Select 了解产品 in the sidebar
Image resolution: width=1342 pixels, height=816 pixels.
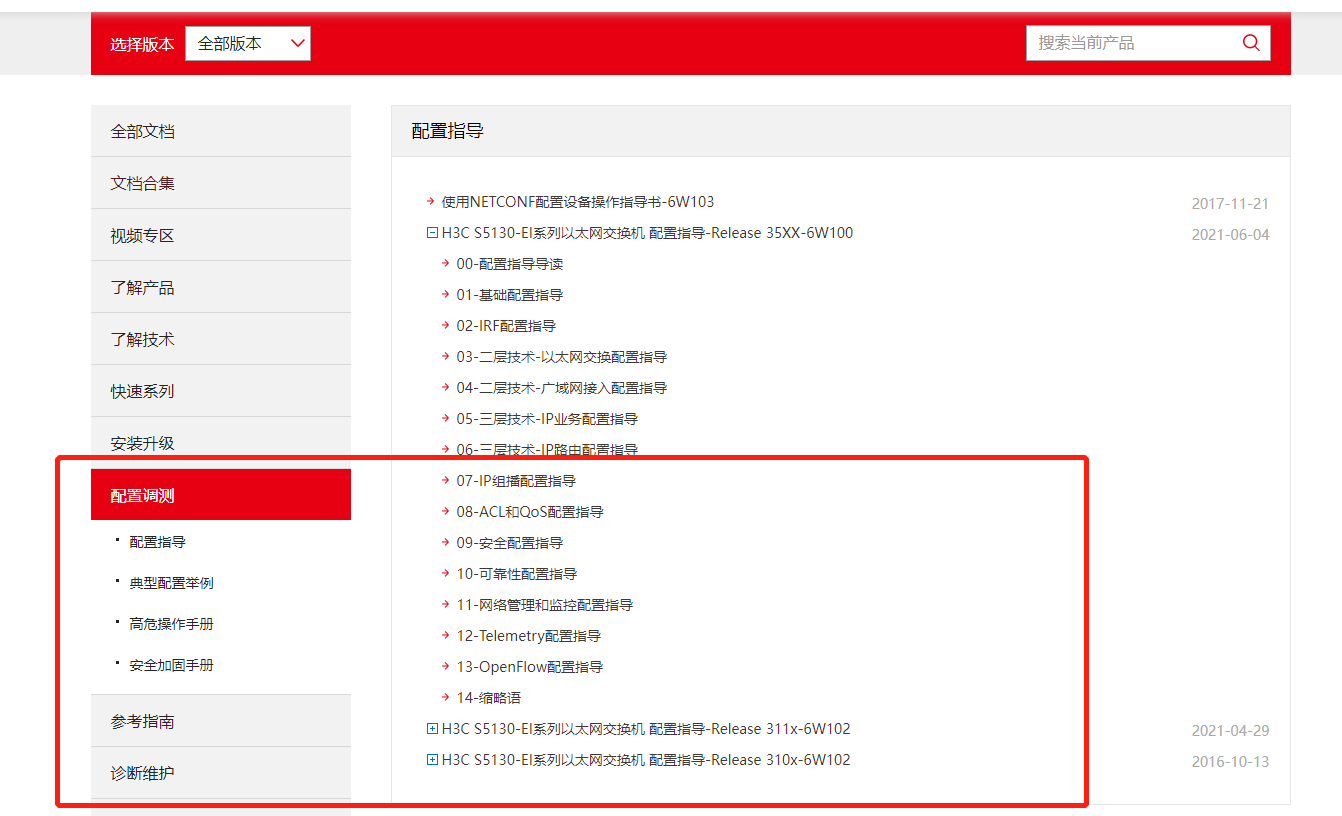click(221, 287)
